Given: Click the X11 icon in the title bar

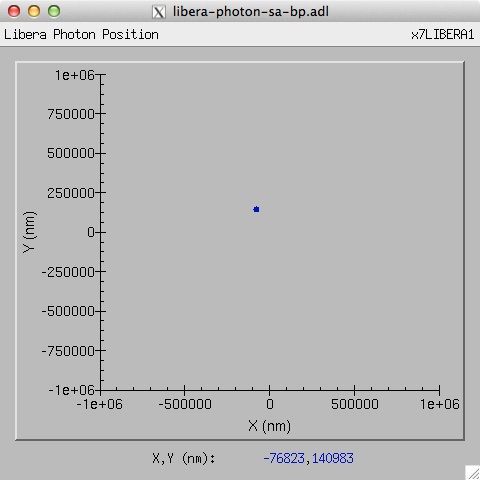Looking at the screenshot, I should point(159,12).
